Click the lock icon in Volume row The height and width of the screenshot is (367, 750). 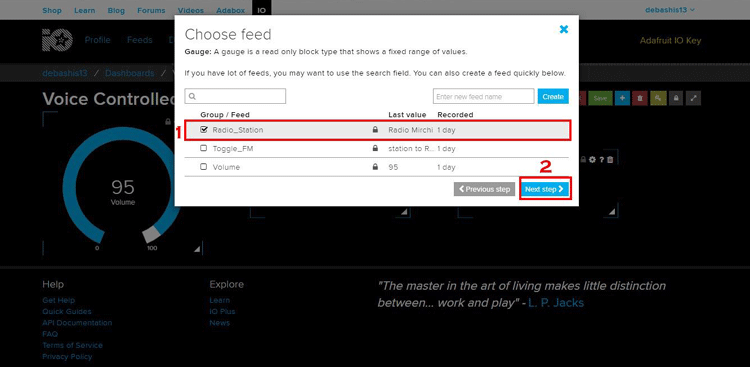[x=375, y=167]
